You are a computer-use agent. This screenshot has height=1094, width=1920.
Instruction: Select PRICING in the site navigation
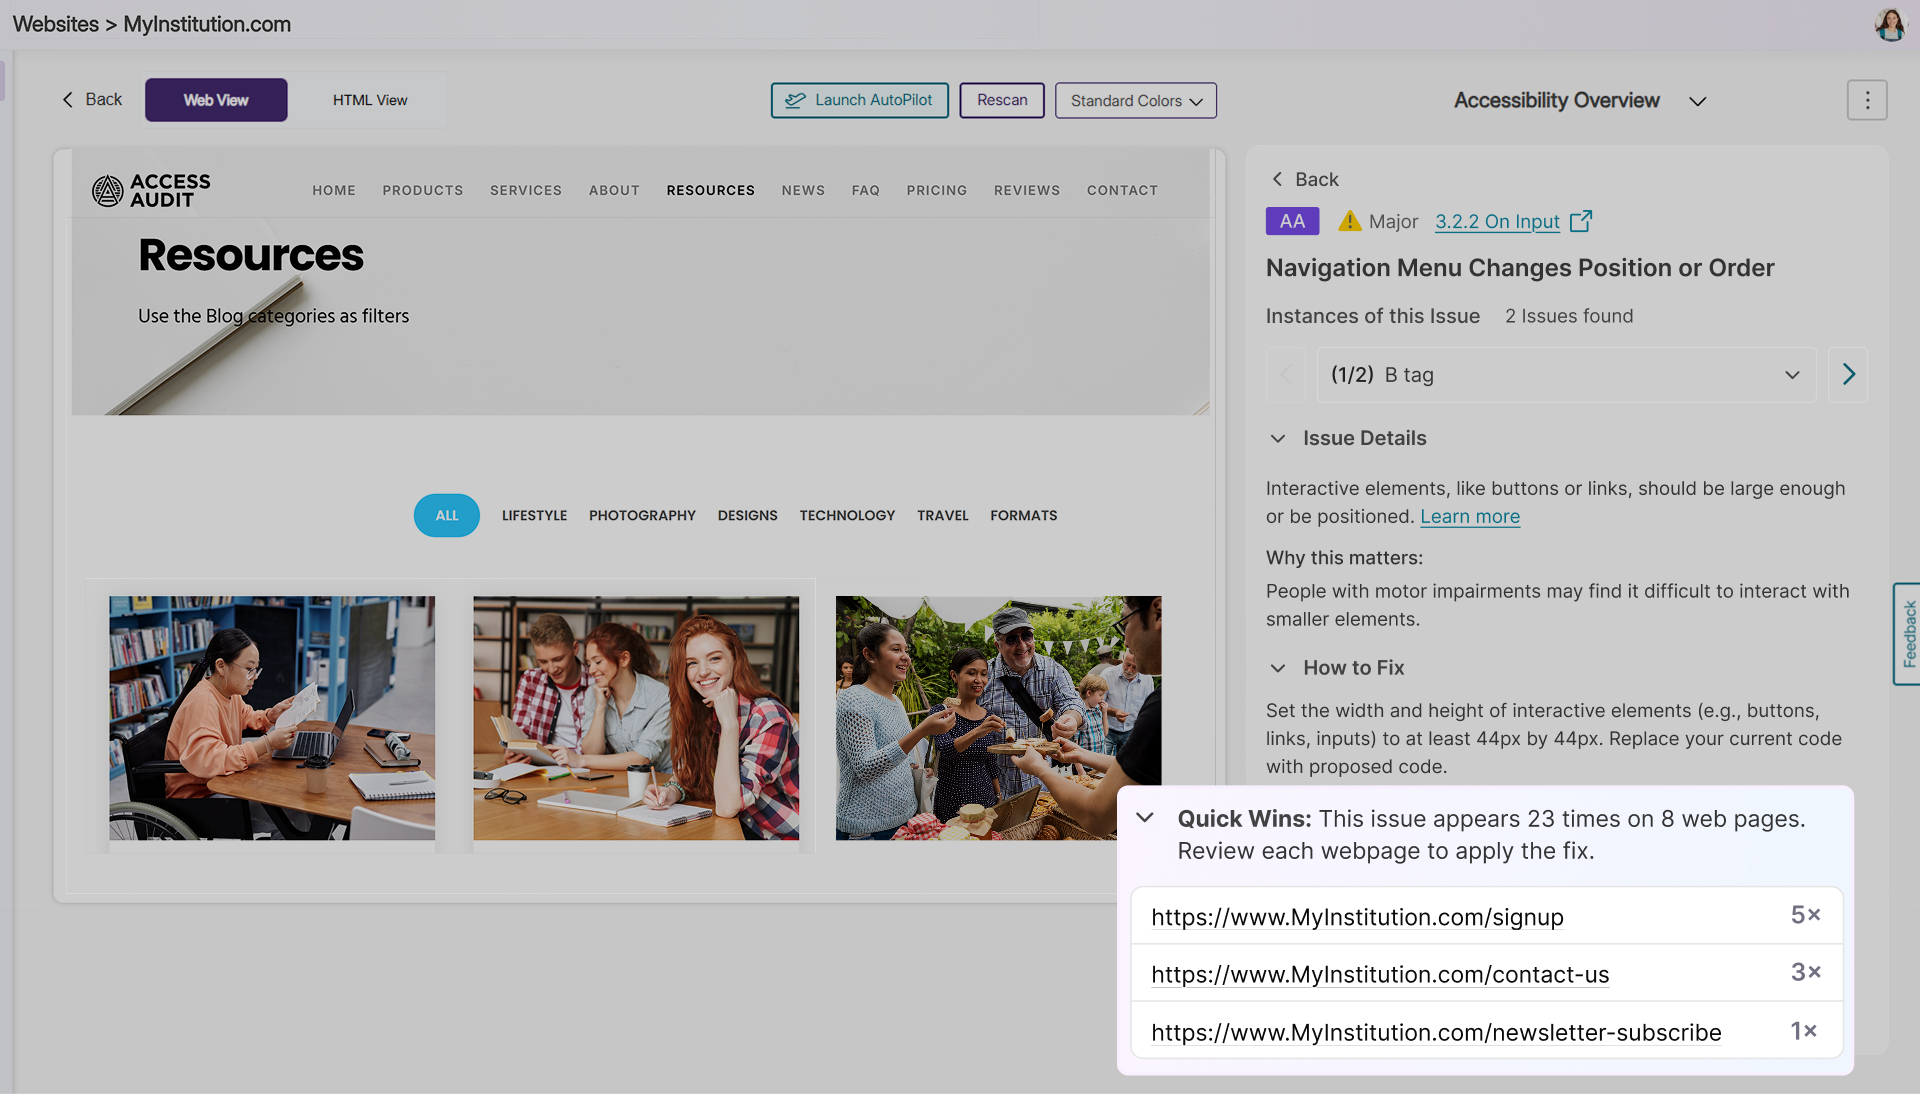(937, 190)
